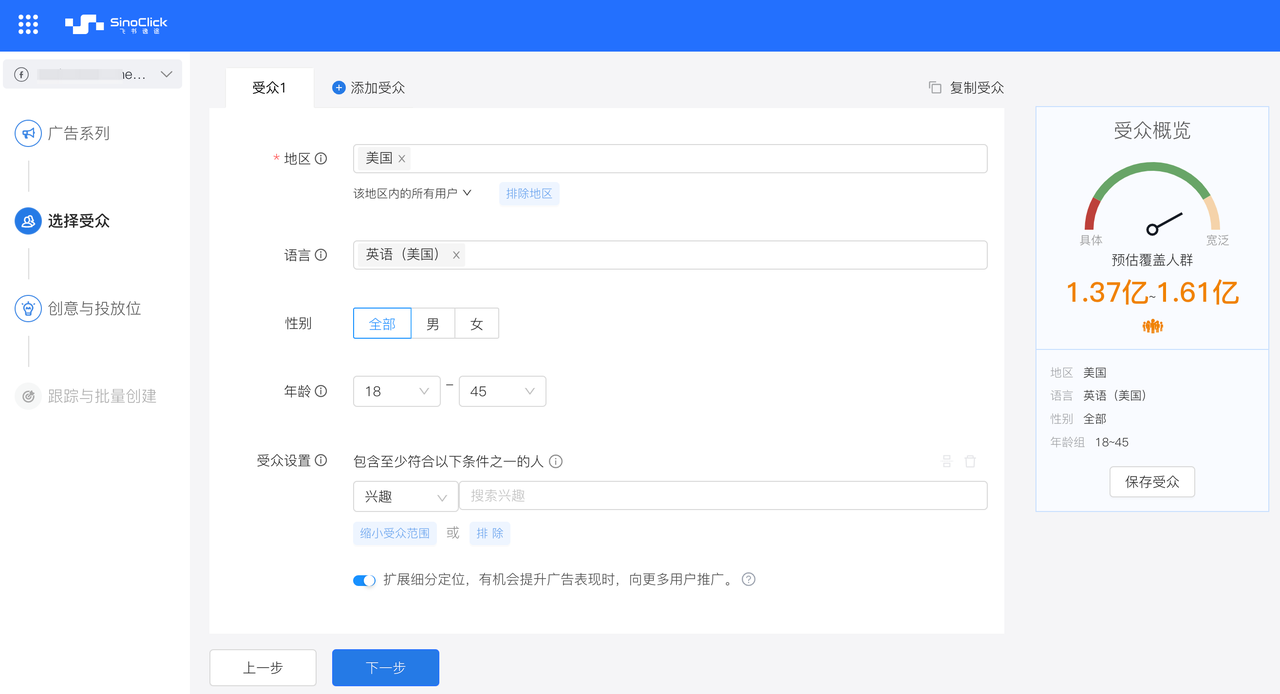Click the plus icon for 添加受众

(x=338, y=88)
